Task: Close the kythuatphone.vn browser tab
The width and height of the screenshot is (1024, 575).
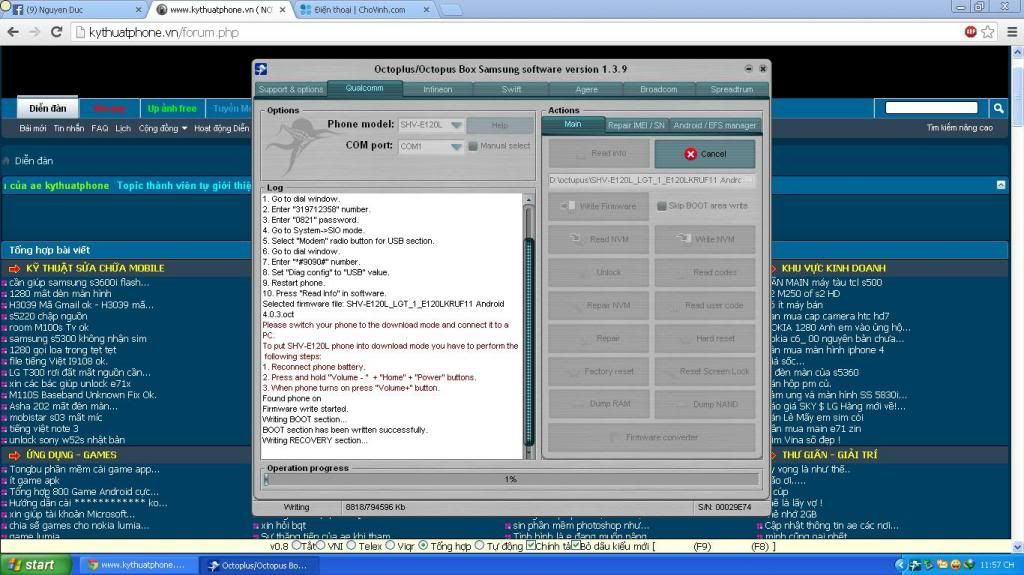Action: click(283, 10)
